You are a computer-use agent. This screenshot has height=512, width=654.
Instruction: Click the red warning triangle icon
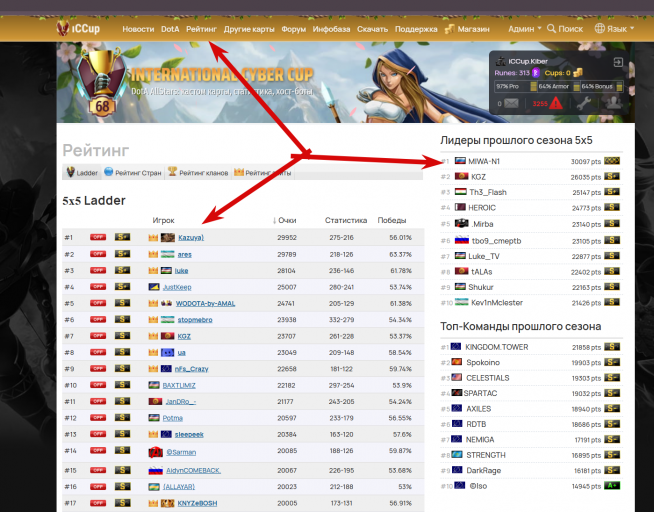coord(556,103)
